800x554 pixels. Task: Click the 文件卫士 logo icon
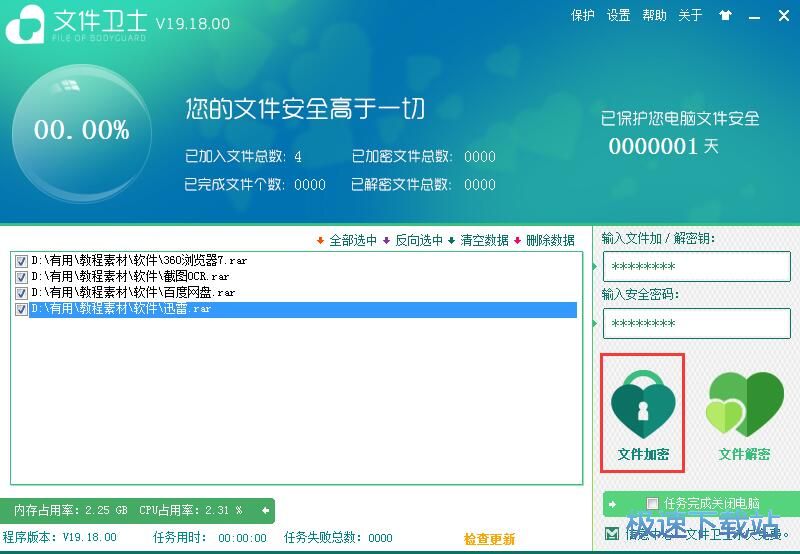[x=25, y=24]
